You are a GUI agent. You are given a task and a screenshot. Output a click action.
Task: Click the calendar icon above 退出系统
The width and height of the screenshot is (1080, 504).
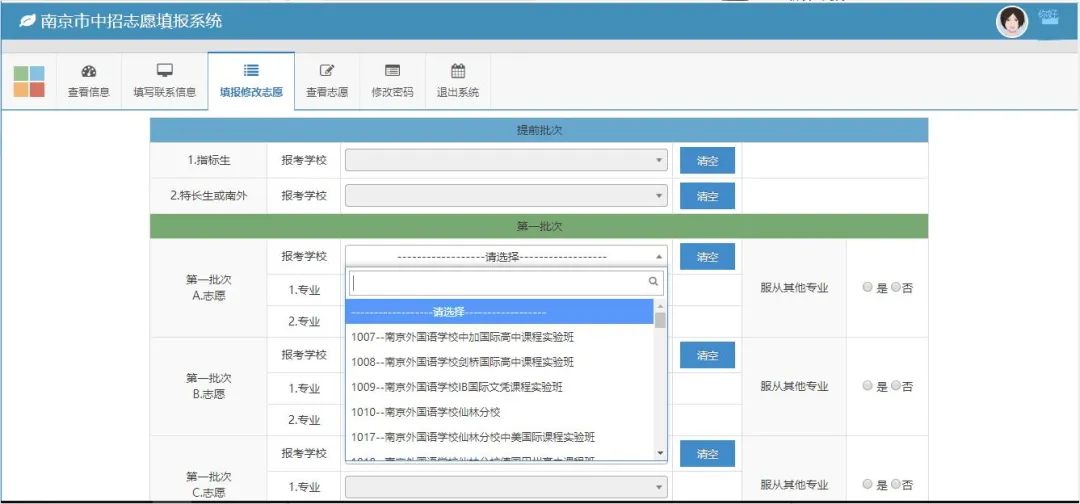coord(458,70)
